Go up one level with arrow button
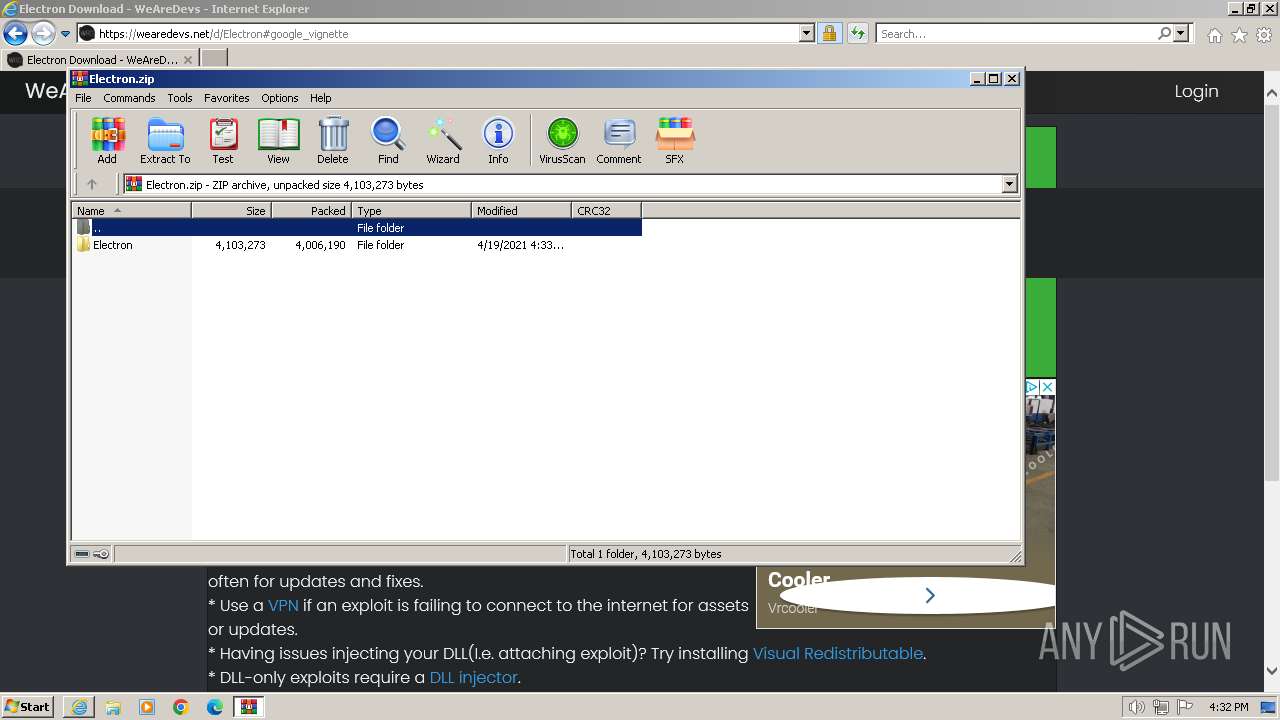 tap(92, 184)
